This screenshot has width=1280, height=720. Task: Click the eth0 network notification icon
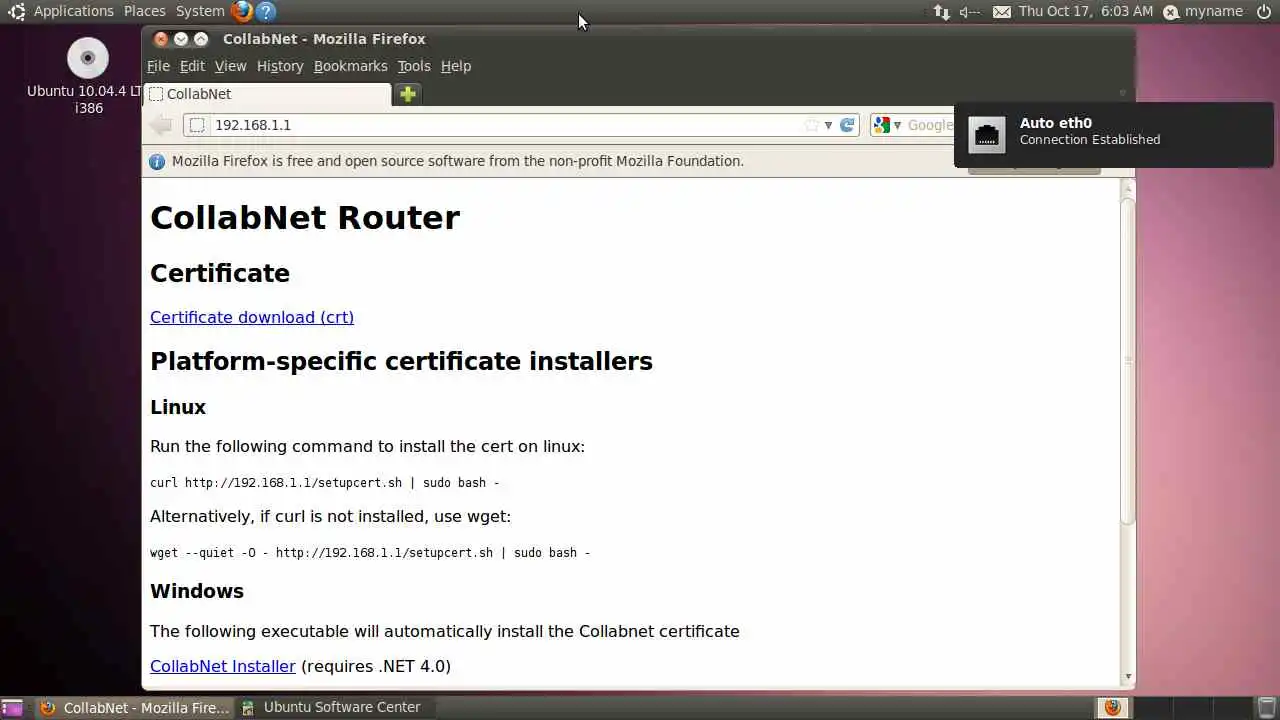click(987, 135)
